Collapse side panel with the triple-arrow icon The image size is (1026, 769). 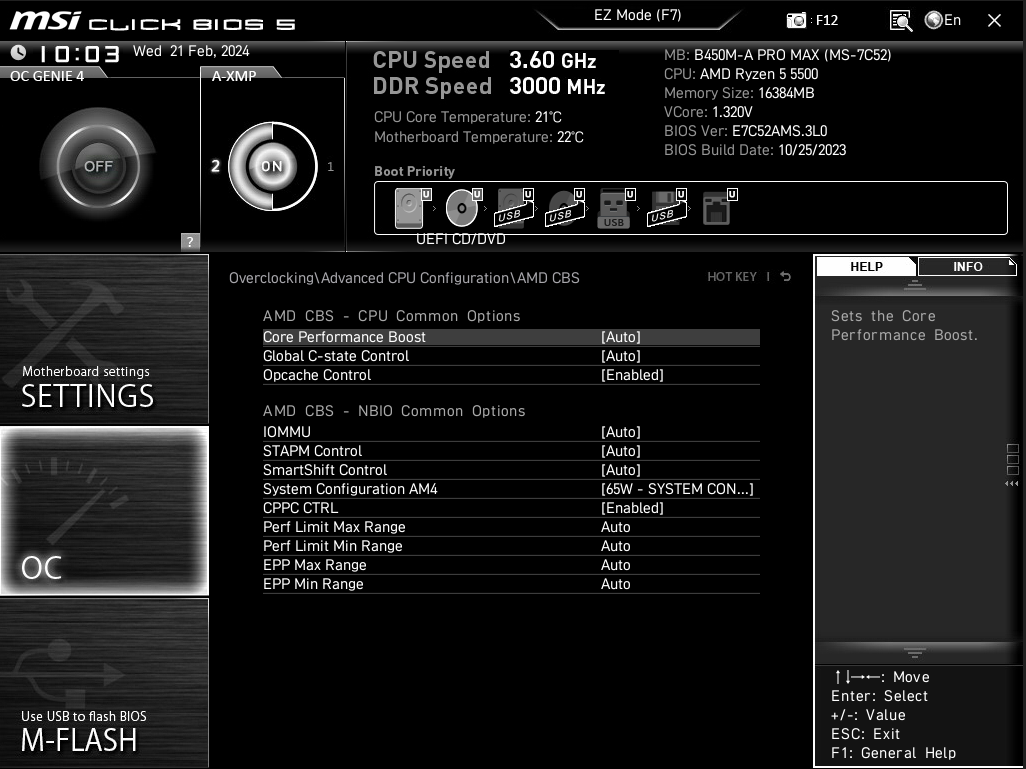[x=1012, y=484]
